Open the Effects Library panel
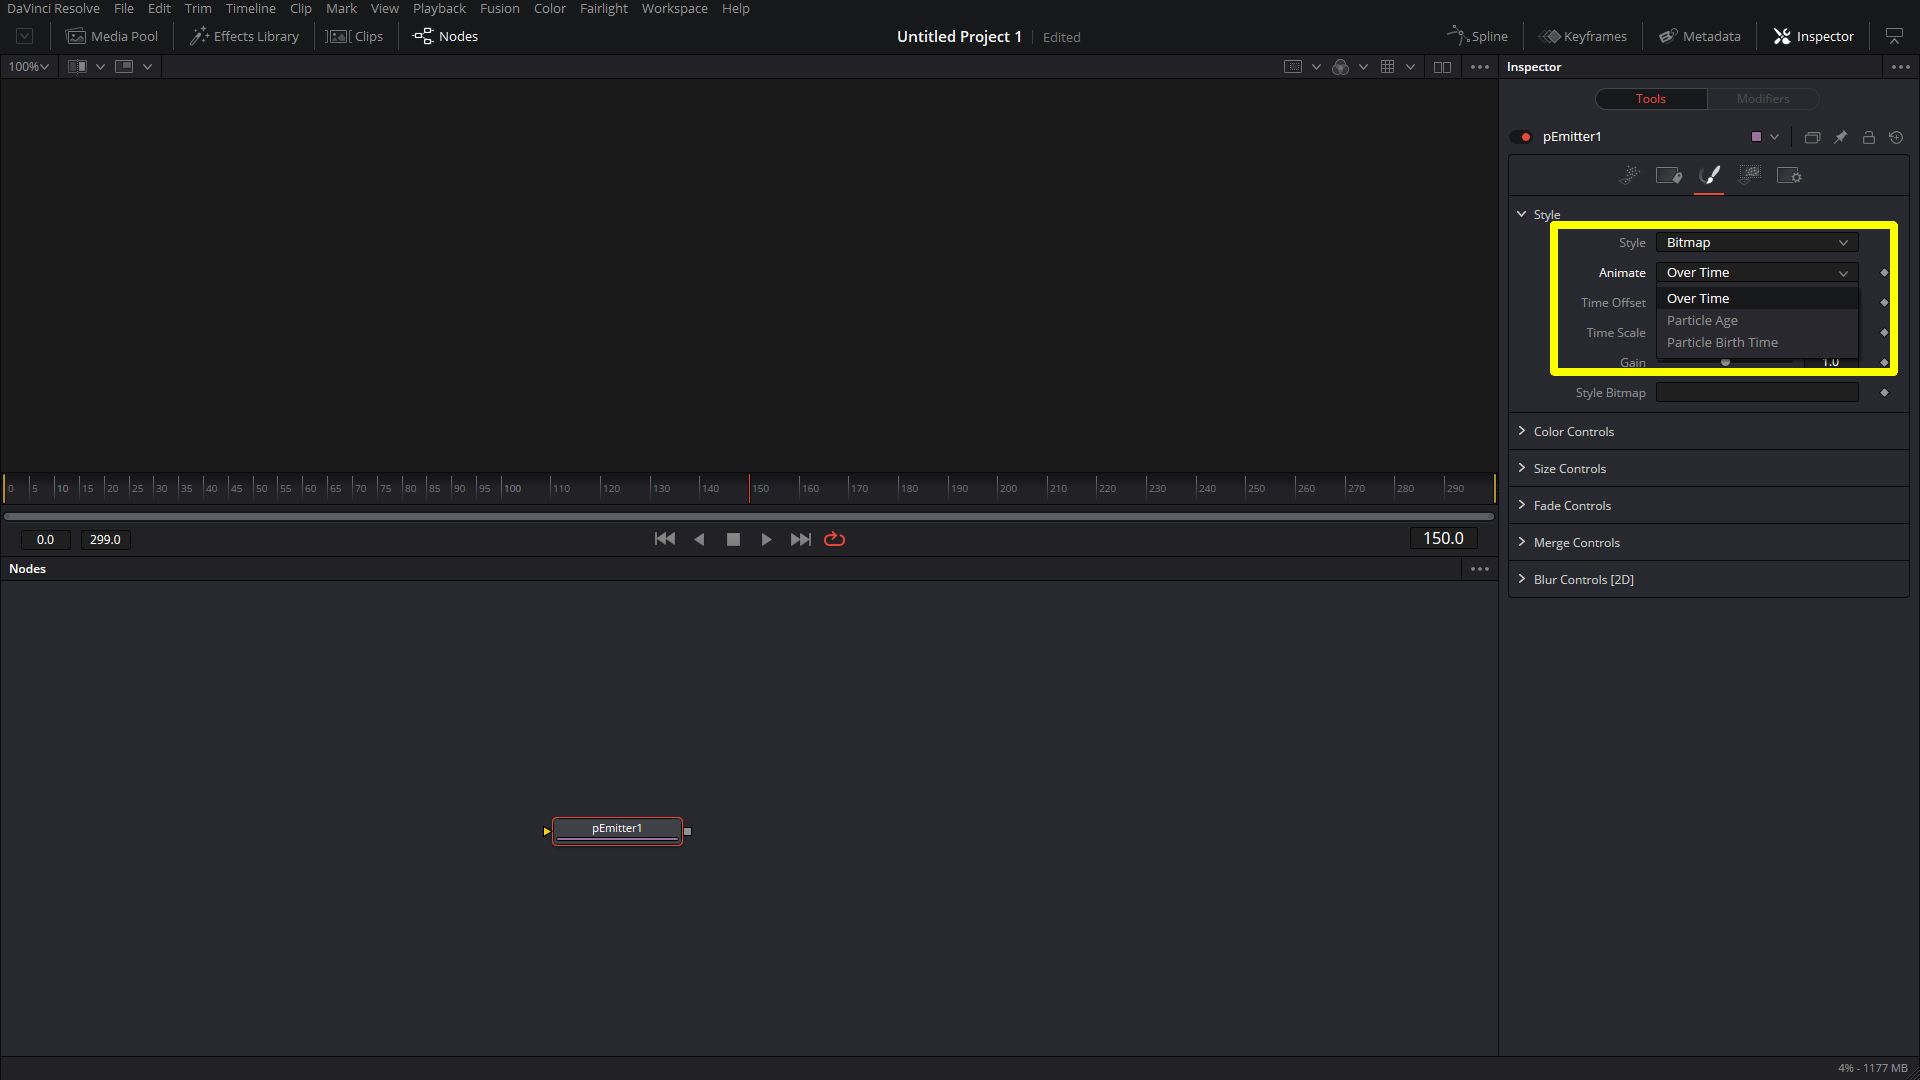Image resolution: width=1920 pixels, height=1080 pixels. click(x=245, y=36)
